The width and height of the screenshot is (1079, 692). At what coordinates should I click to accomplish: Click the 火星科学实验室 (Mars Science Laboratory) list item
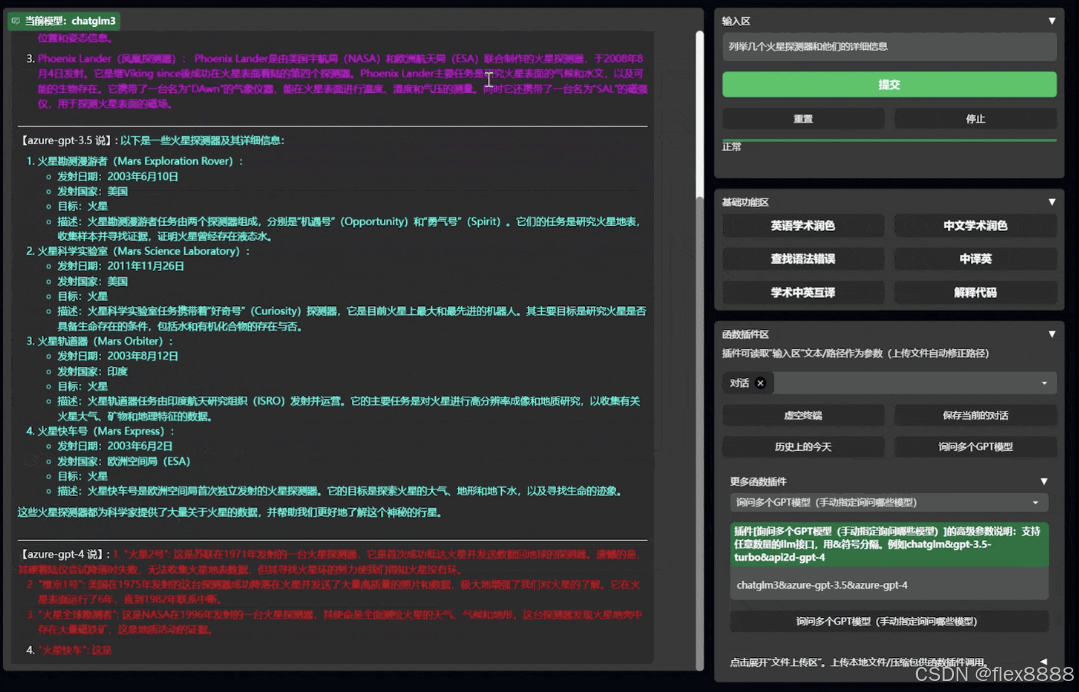pyautogui.click(x=144, y=251)
